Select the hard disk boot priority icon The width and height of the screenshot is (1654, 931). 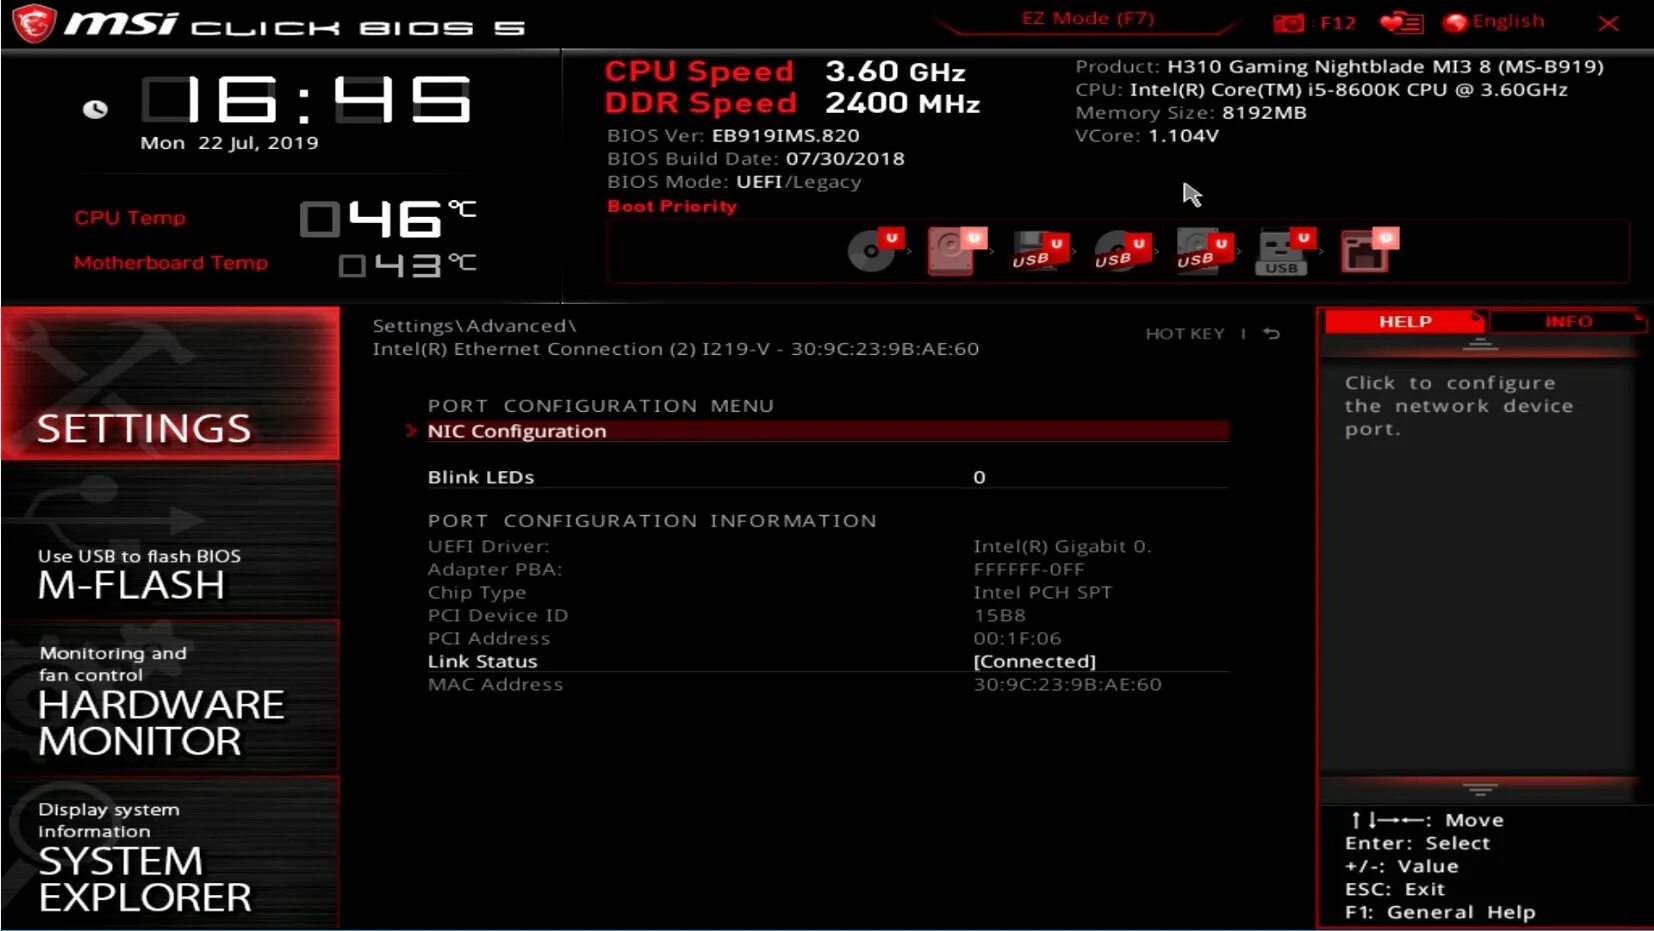click(x=957, y=250)
